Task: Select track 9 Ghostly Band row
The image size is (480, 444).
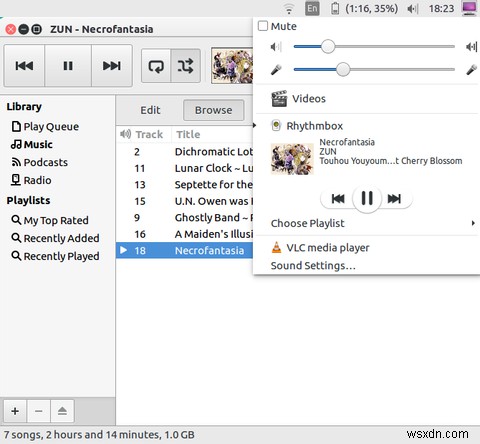Action: coord(185,218)
